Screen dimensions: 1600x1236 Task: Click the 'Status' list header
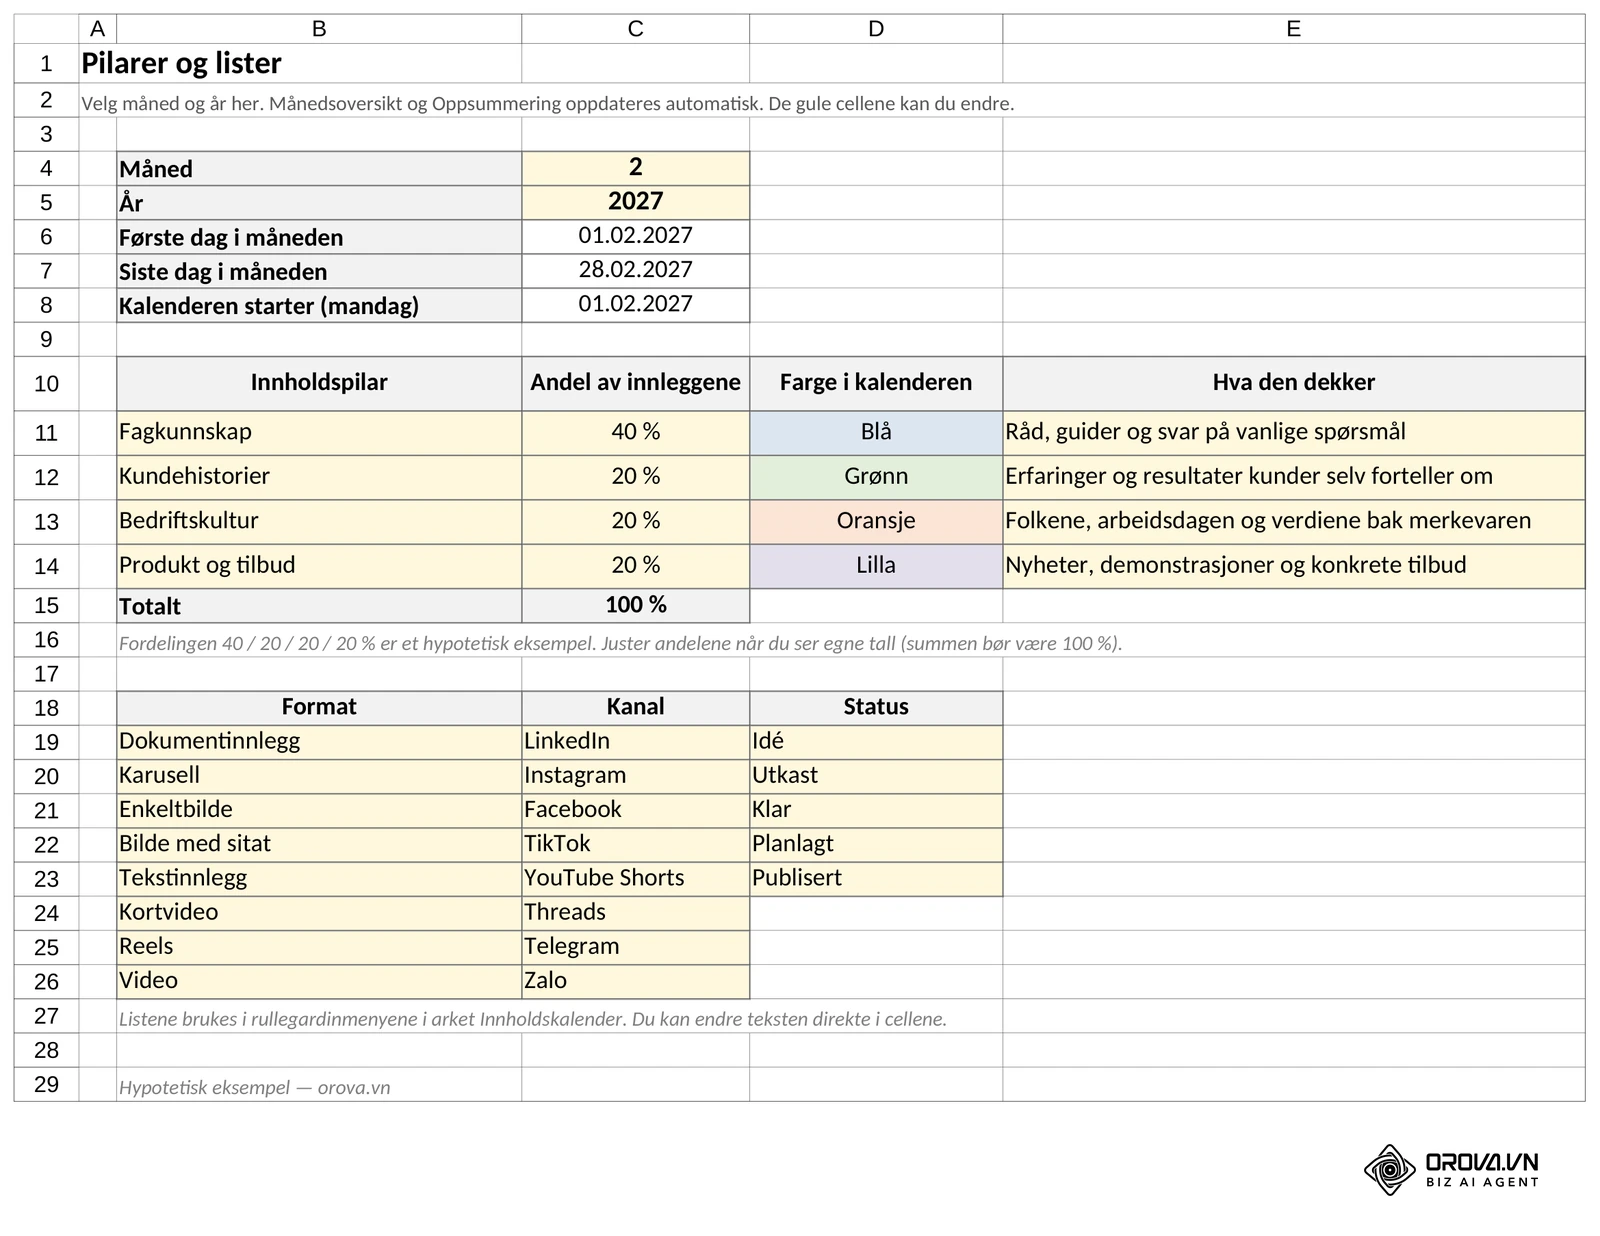pyautogui.click(x=876, y=708)
